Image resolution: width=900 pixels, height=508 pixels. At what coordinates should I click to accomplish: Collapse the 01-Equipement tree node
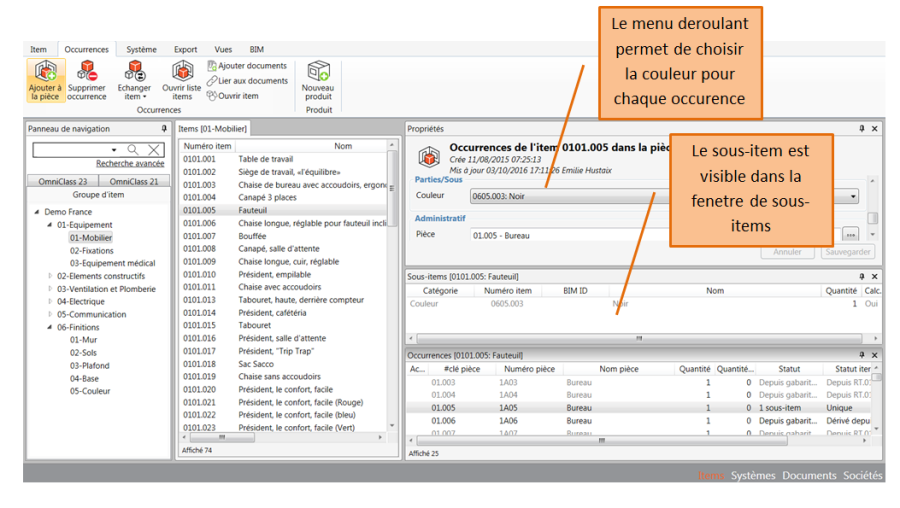click(48, 225)
